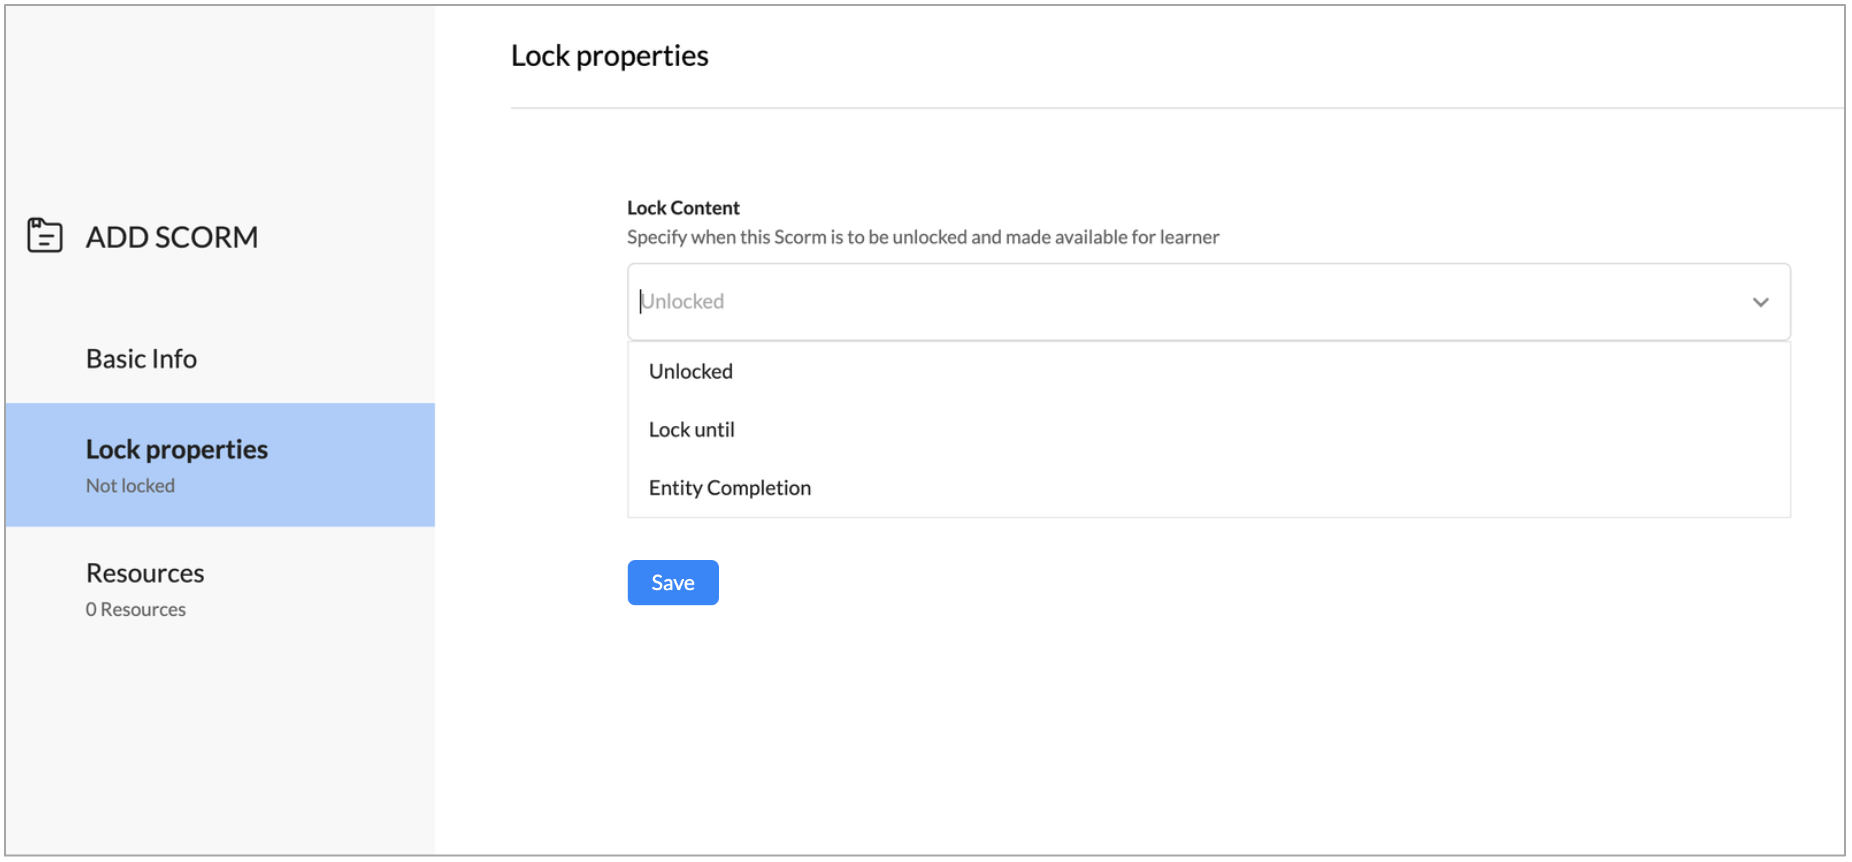Click the text cursor in Lock Content box

pyautogui.click(x=640, y=302)
